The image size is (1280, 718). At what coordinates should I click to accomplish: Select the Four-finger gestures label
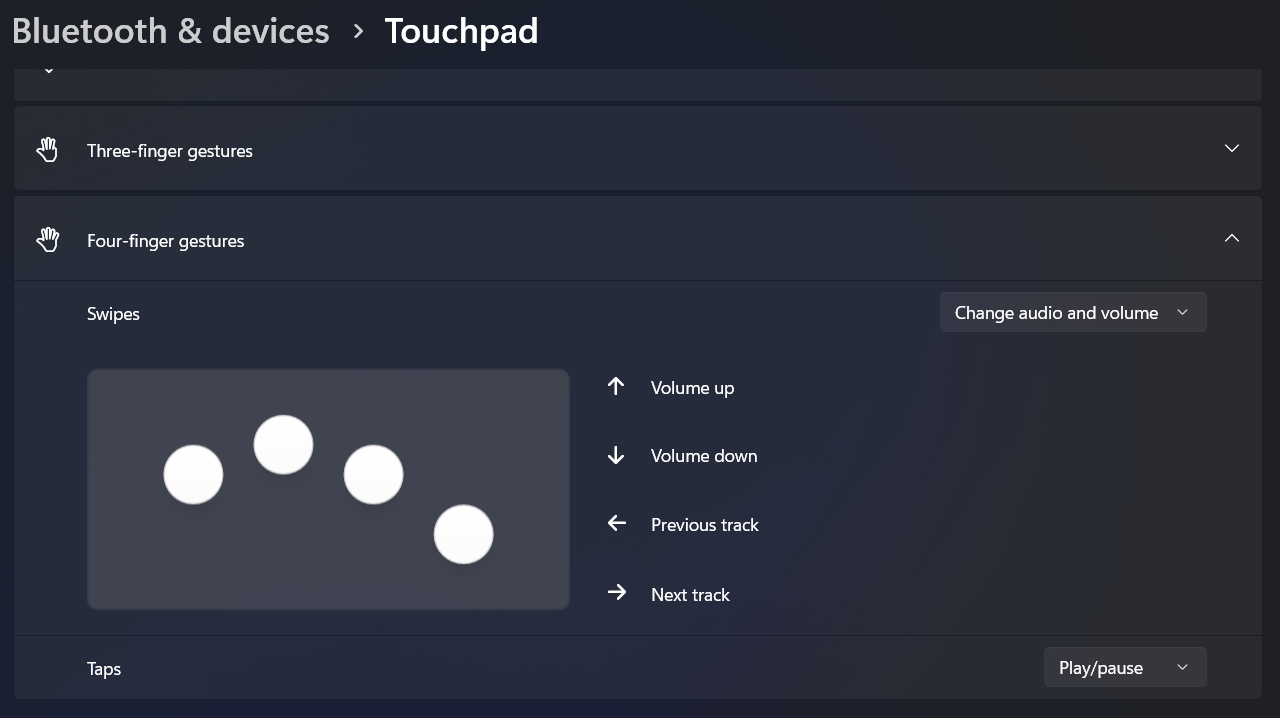click(x=166, y=241)
